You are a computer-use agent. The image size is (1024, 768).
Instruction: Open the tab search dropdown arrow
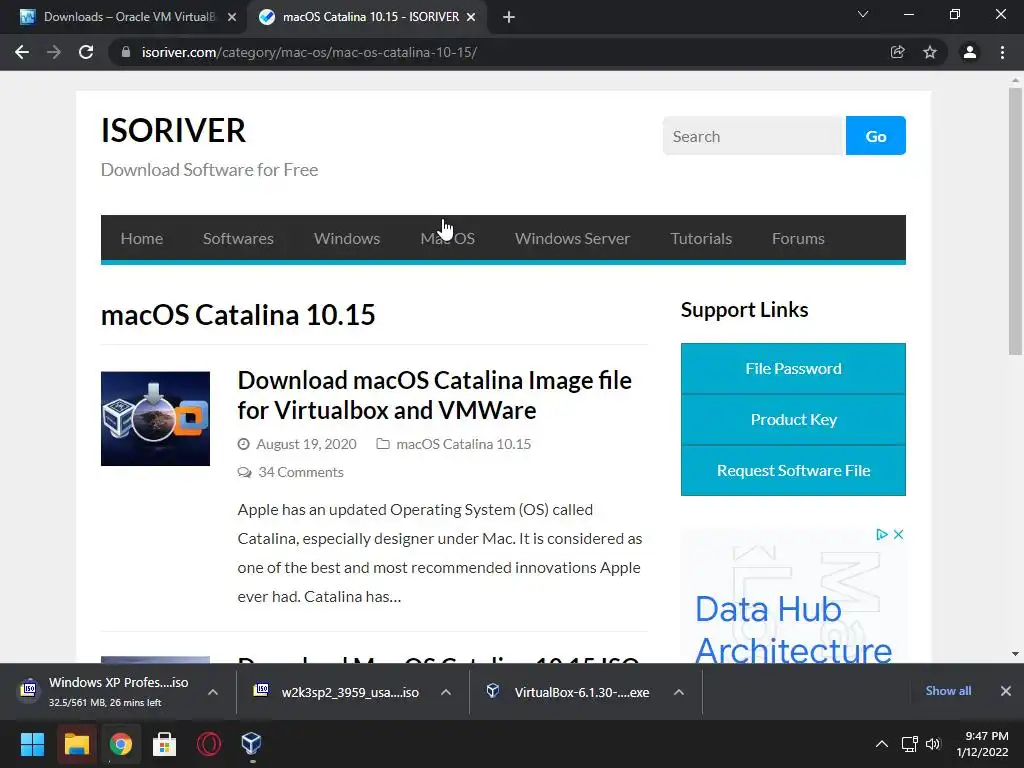tap(863, 14)
